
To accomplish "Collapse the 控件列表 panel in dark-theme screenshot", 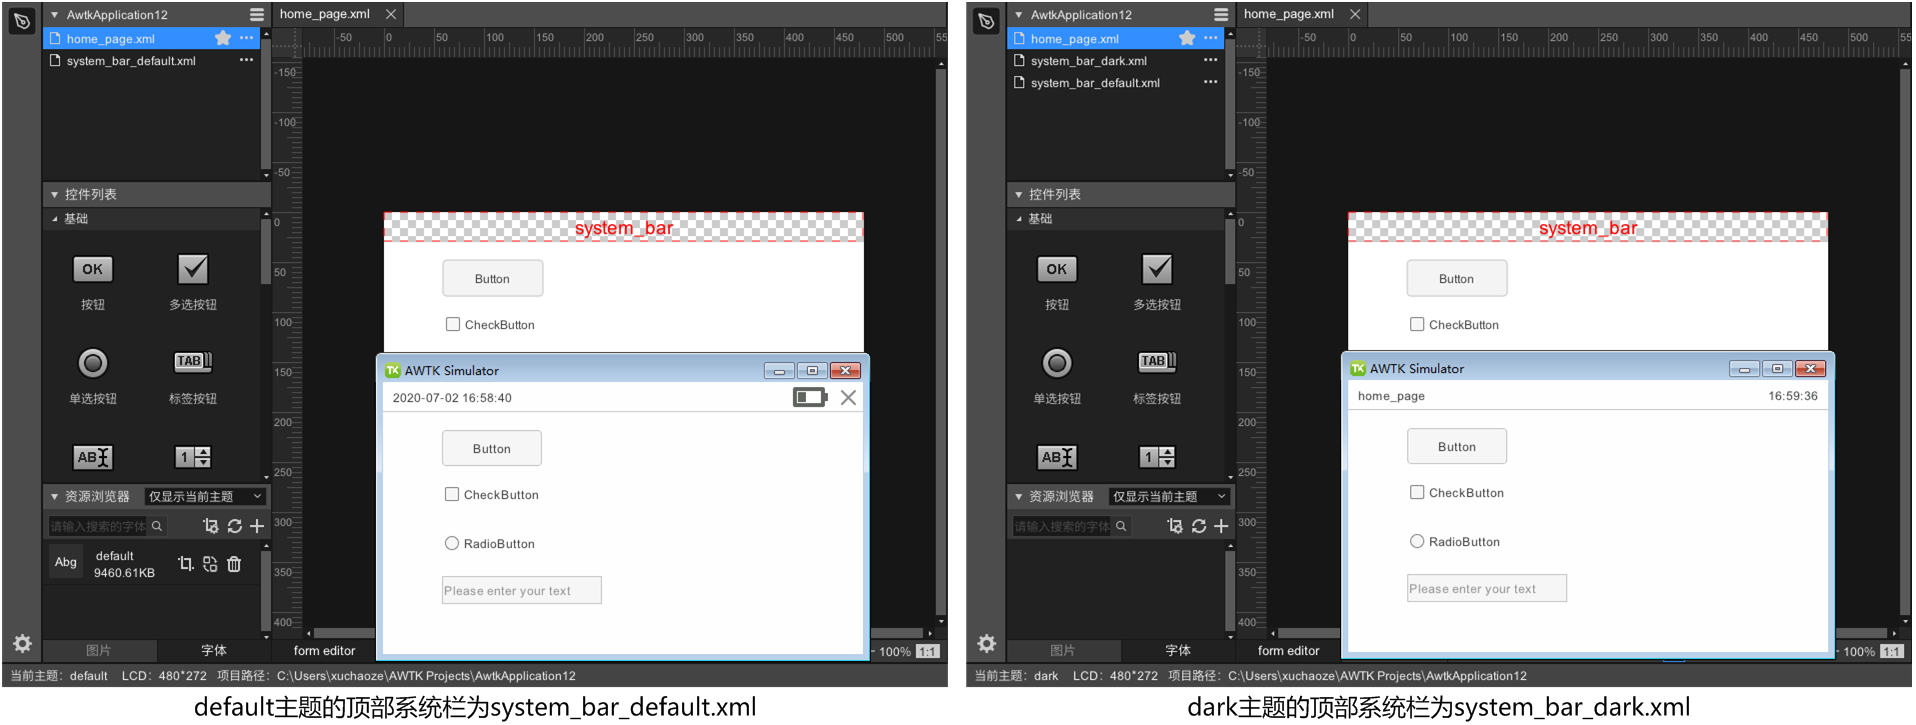I will tap(1018, 194).
